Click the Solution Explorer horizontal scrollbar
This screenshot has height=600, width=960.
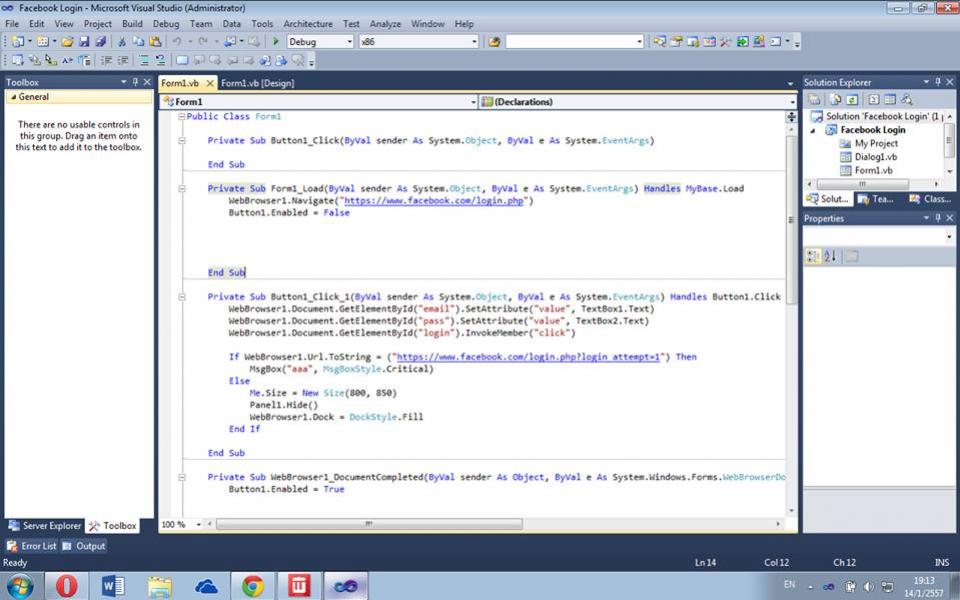[x=862, y=184]
